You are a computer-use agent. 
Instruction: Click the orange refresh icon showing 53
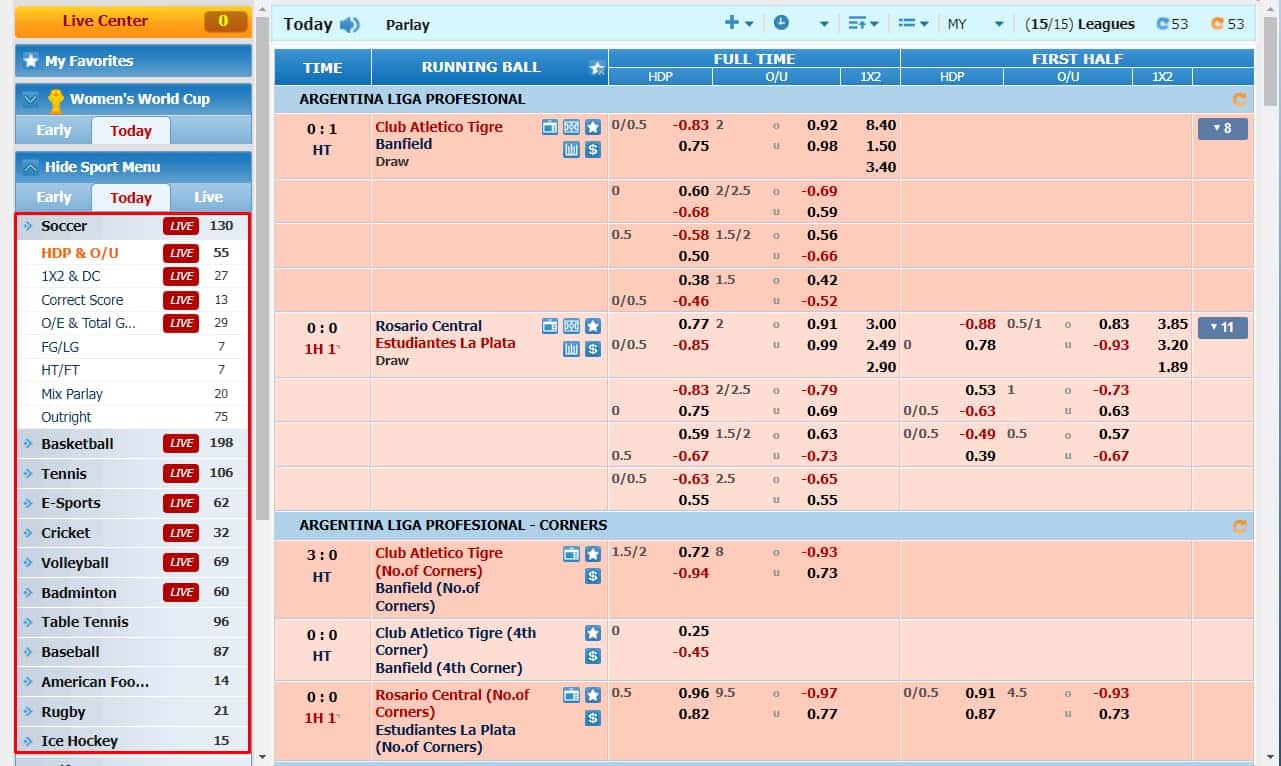tap(1217, 24)
